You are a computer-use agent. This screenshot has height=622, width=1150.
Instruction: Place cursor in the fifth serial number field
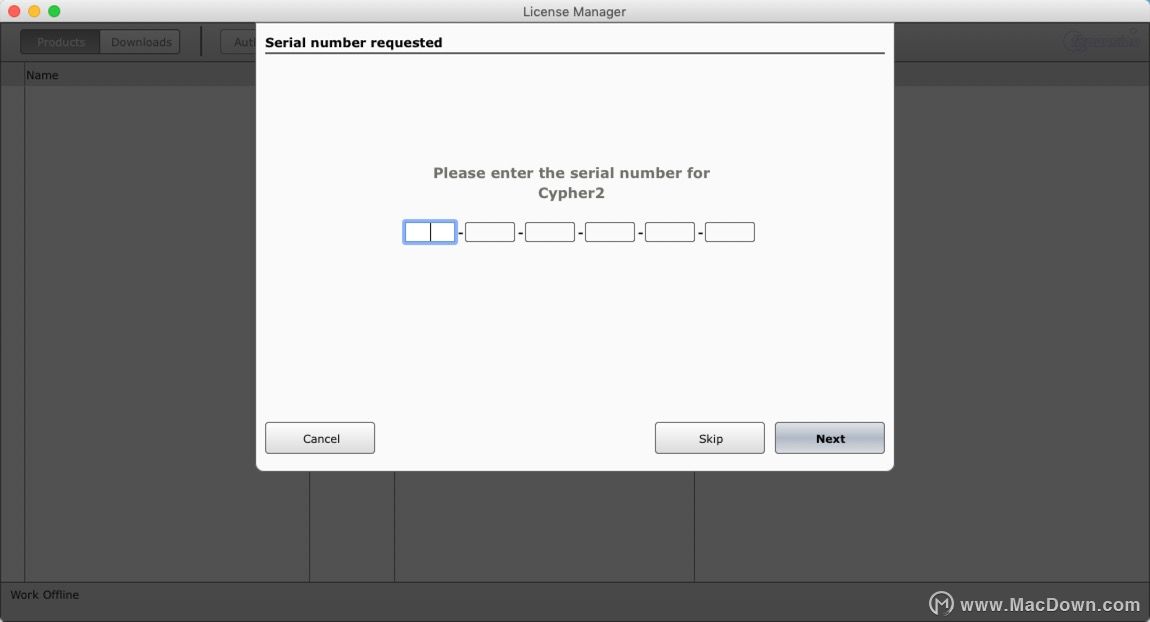point(670,233)
